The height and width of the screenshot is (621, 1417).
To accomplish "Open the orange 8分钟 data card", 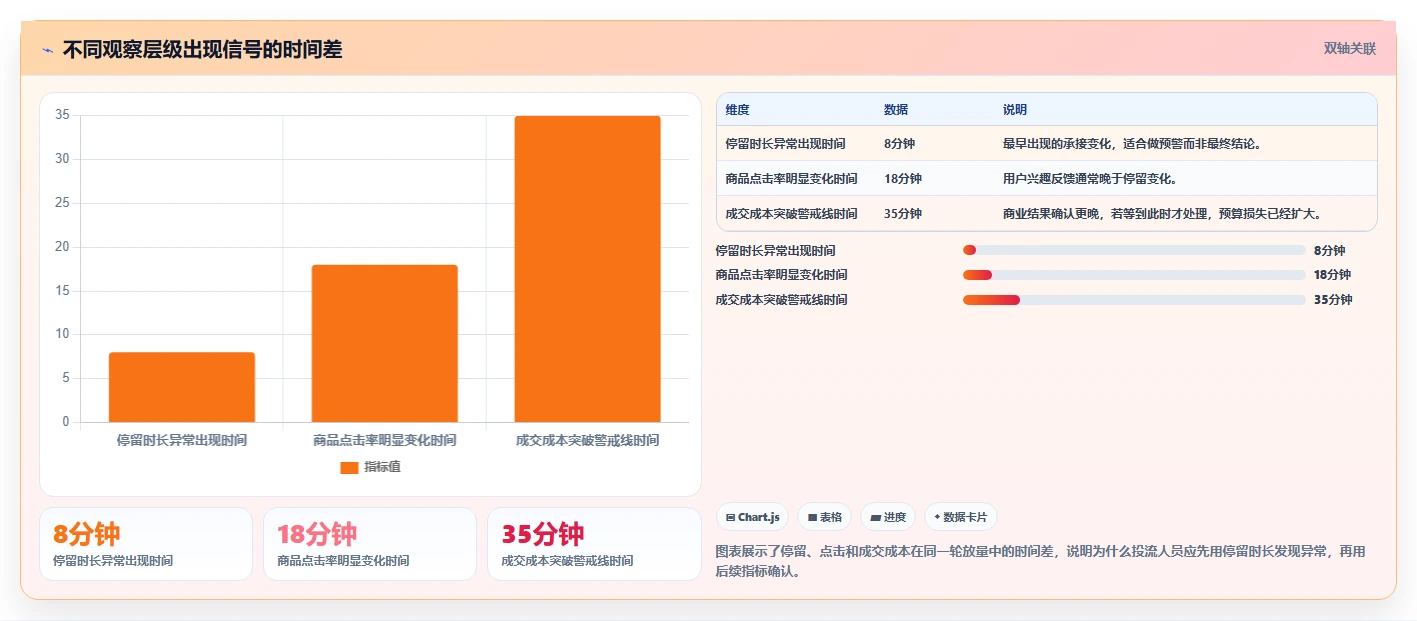I will point(146,544).
